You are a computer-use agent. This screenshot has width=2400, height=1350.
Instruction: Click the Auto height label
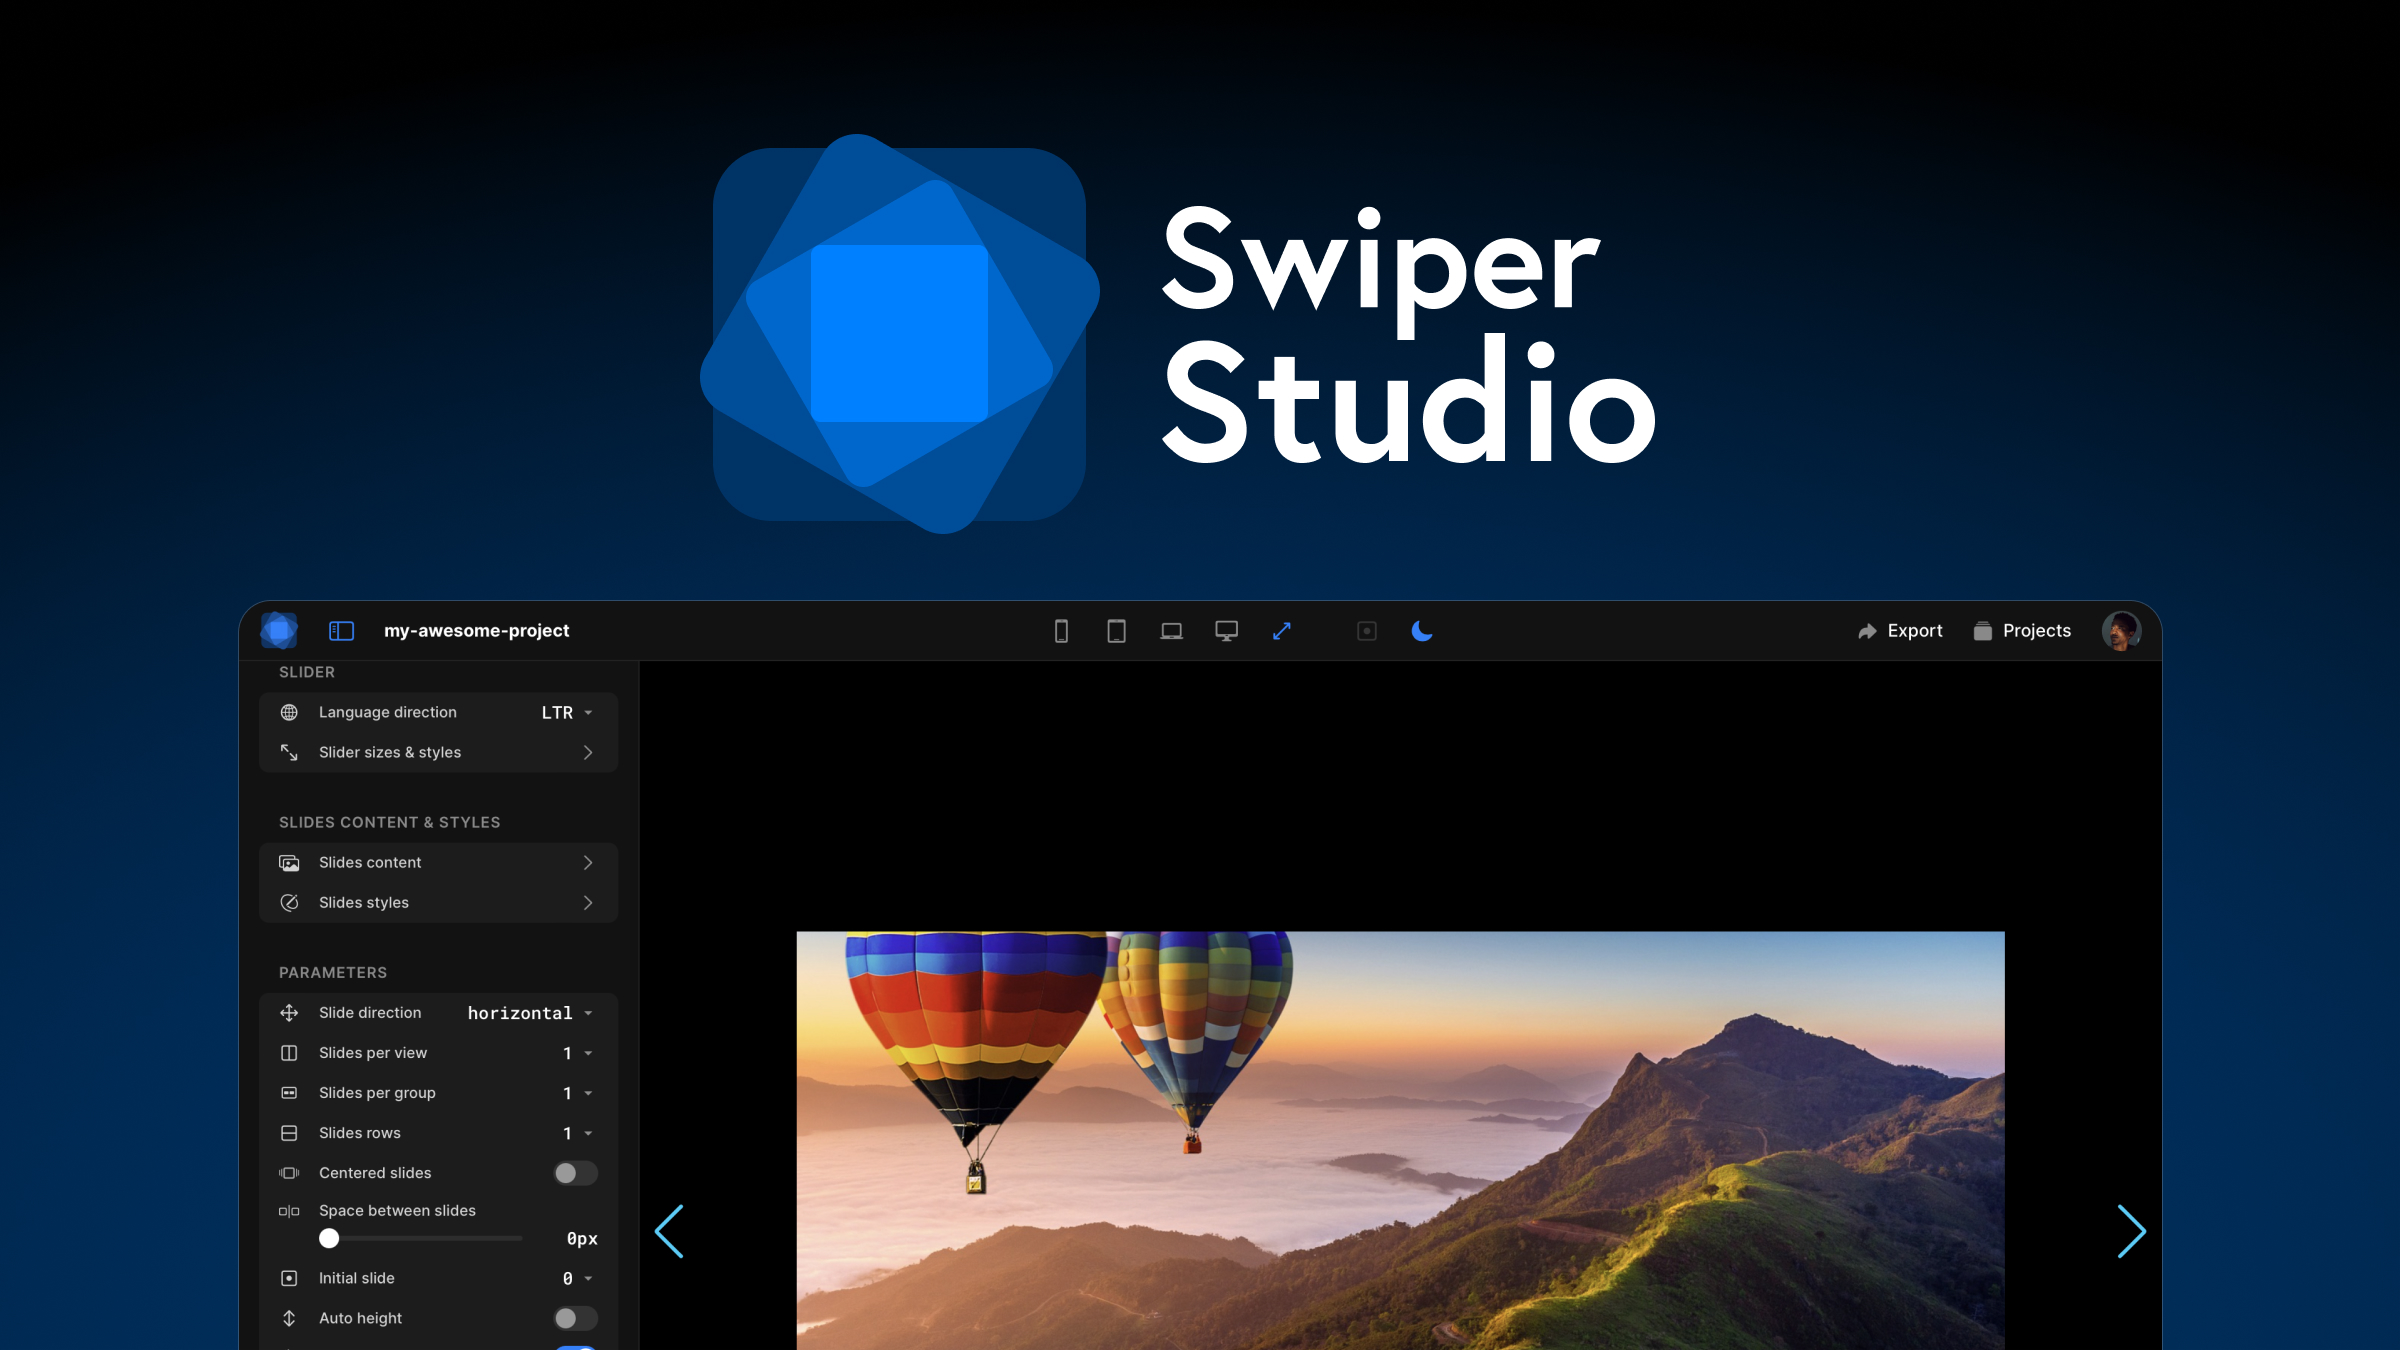pyautogui.click(x=360, y=1318)
